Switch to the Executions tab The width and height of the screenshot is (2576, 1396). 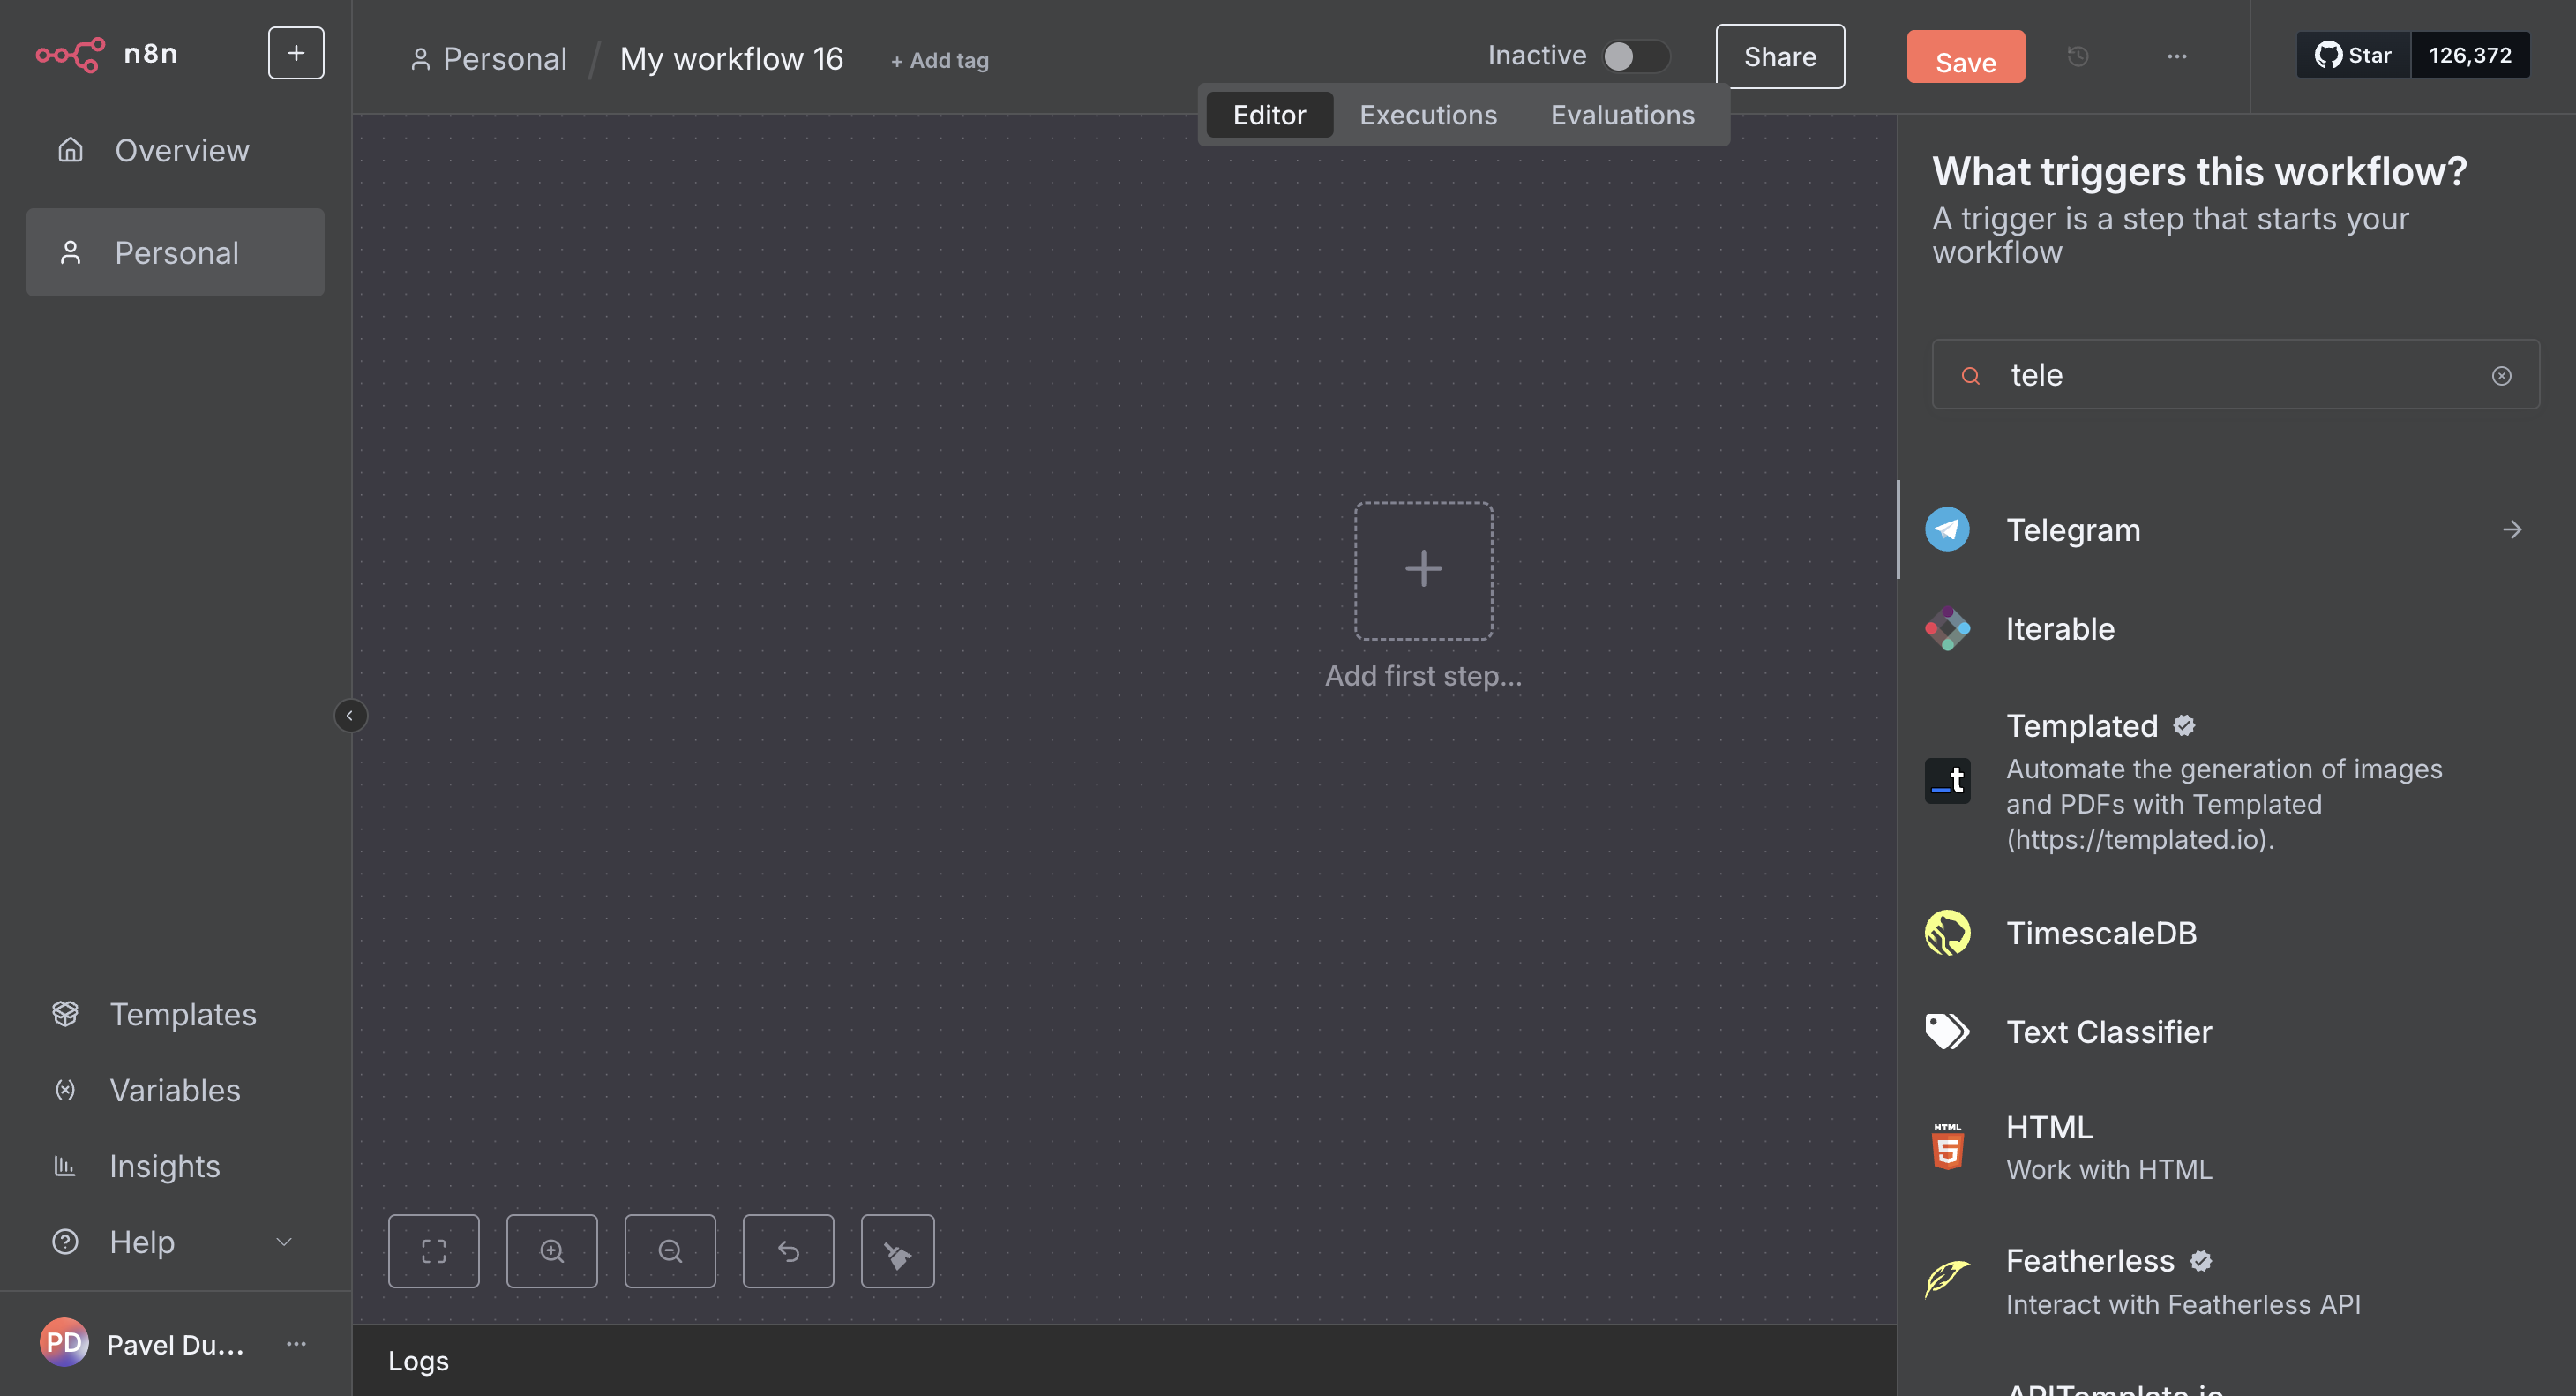[x=1427, y=115]
